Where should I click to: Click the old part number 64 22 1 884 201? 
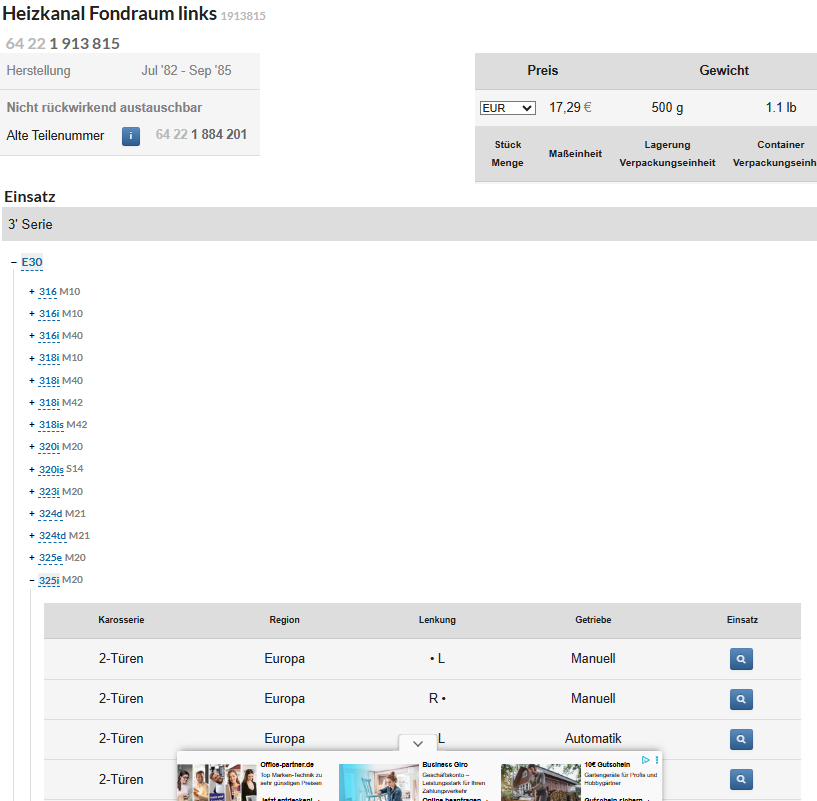tap(201, 135)
